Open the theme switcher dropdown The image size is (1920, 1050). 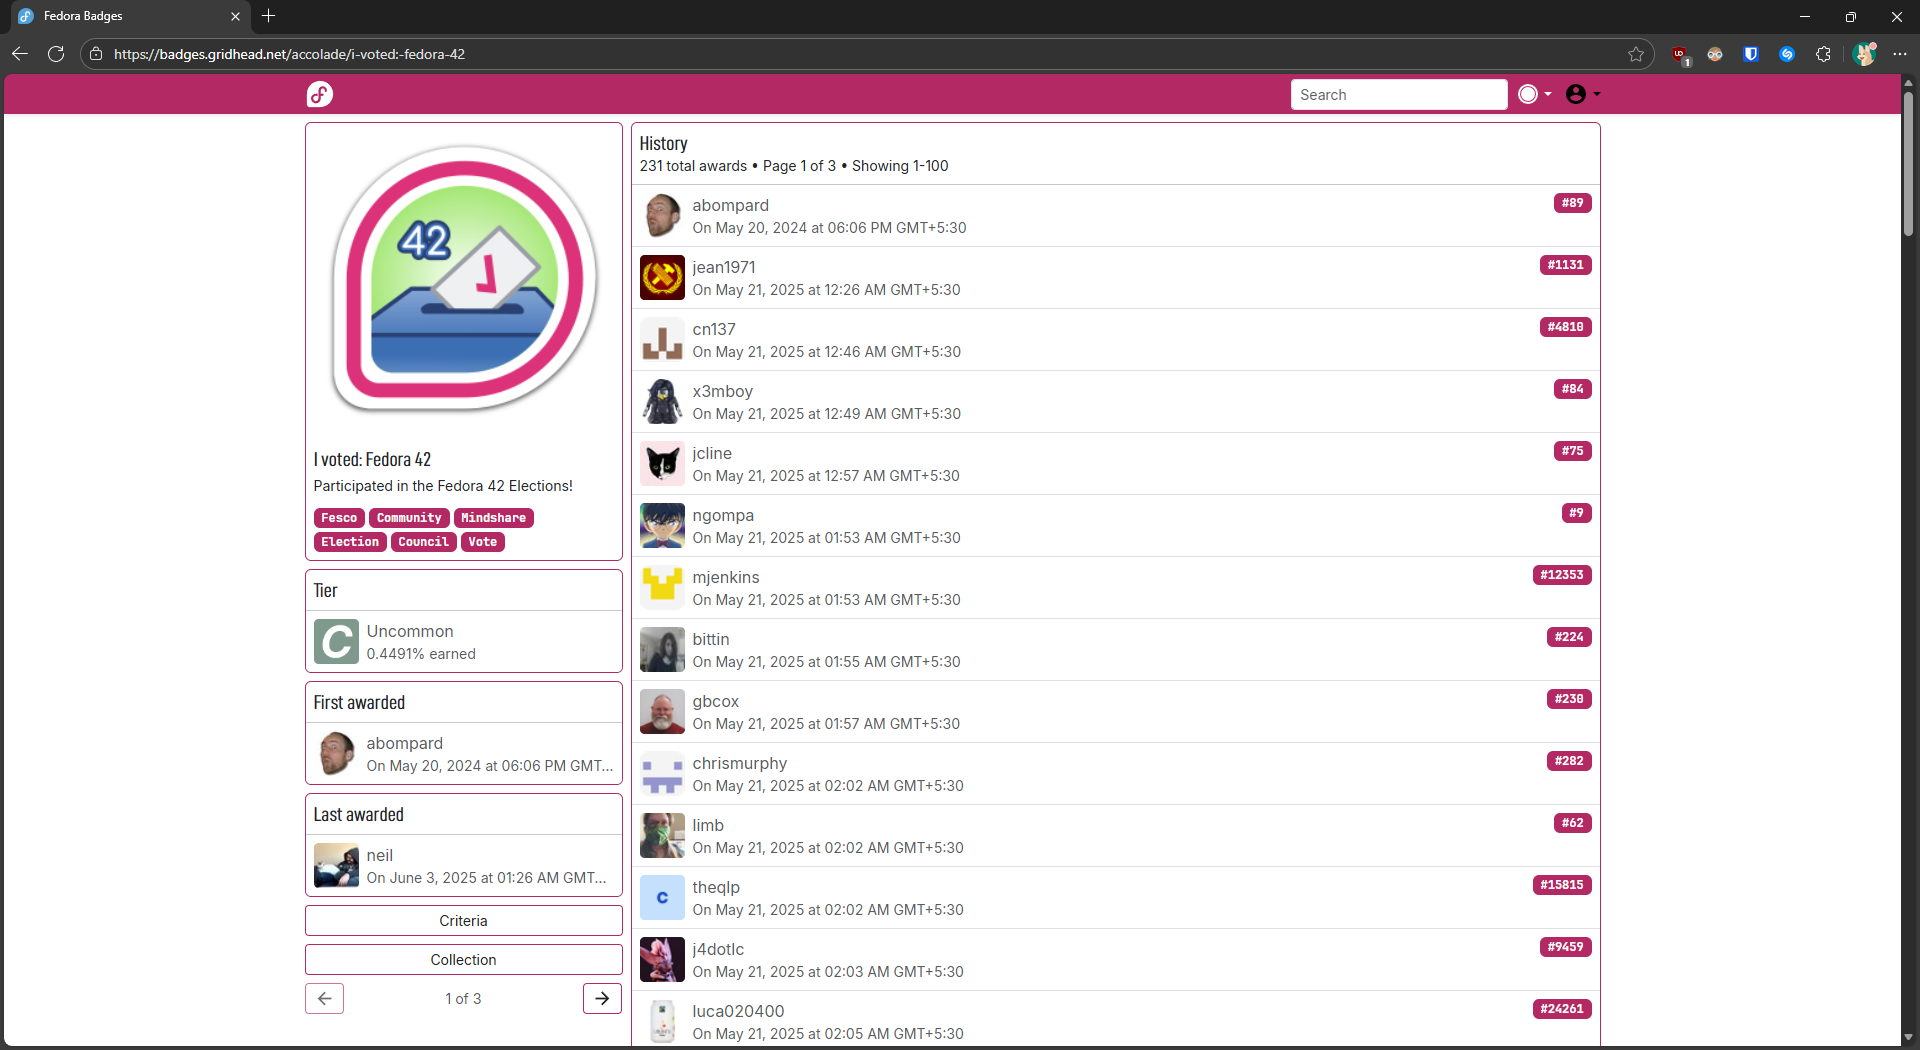pos(1534,94)
